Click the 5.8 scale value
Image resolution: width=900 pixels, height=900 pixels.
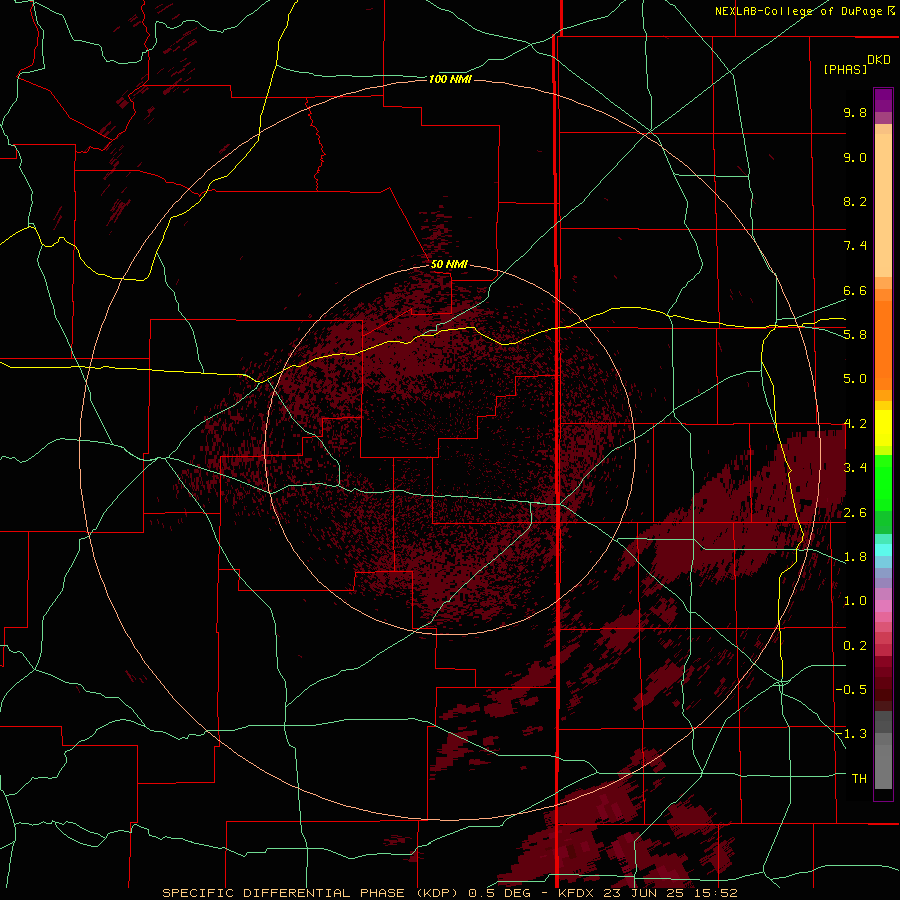[855, 335]
